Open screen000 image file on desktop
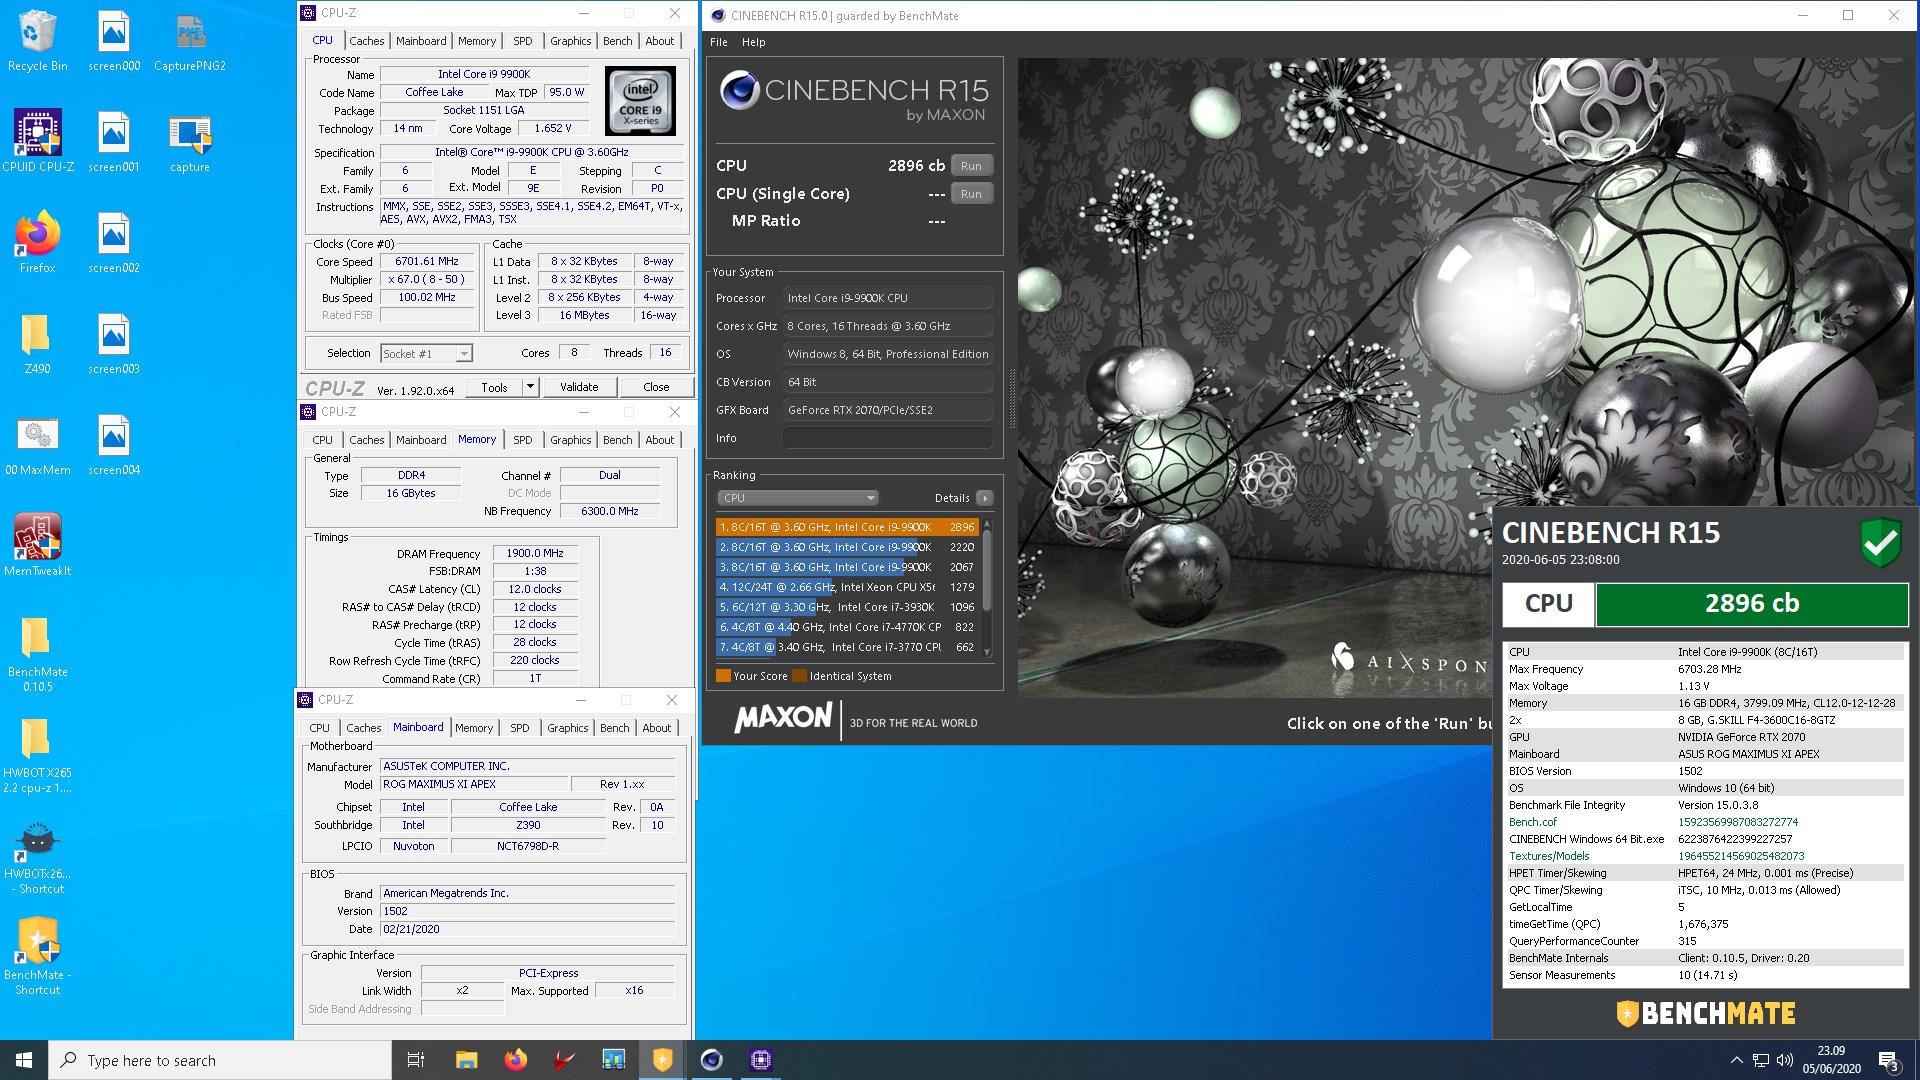The height and width of the screenshot is (1080, 1920). click(113, 41)
